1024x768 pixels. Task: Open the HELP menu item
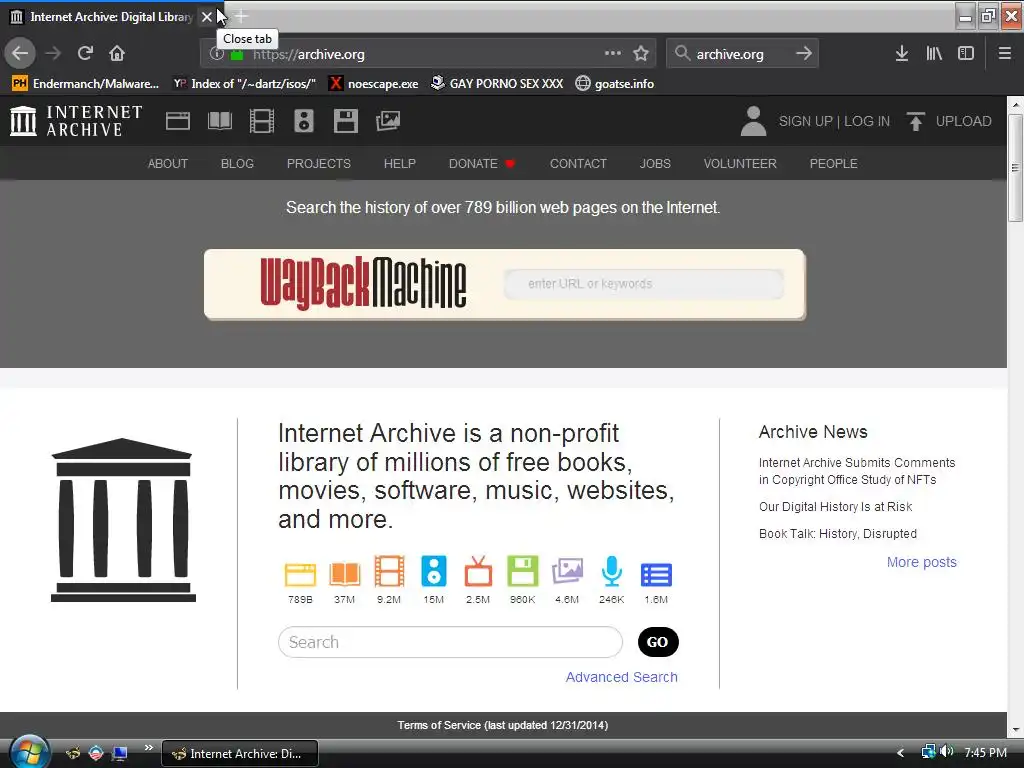point(400,163)
